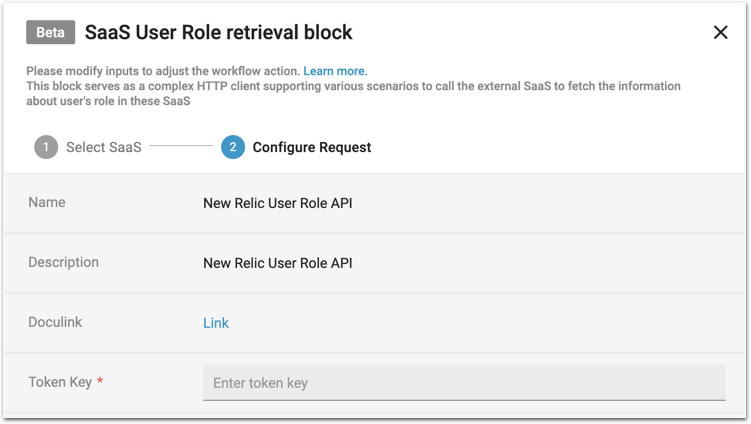
Task: Click the line connecting the two steps
Action: click(x=181, y=147)
